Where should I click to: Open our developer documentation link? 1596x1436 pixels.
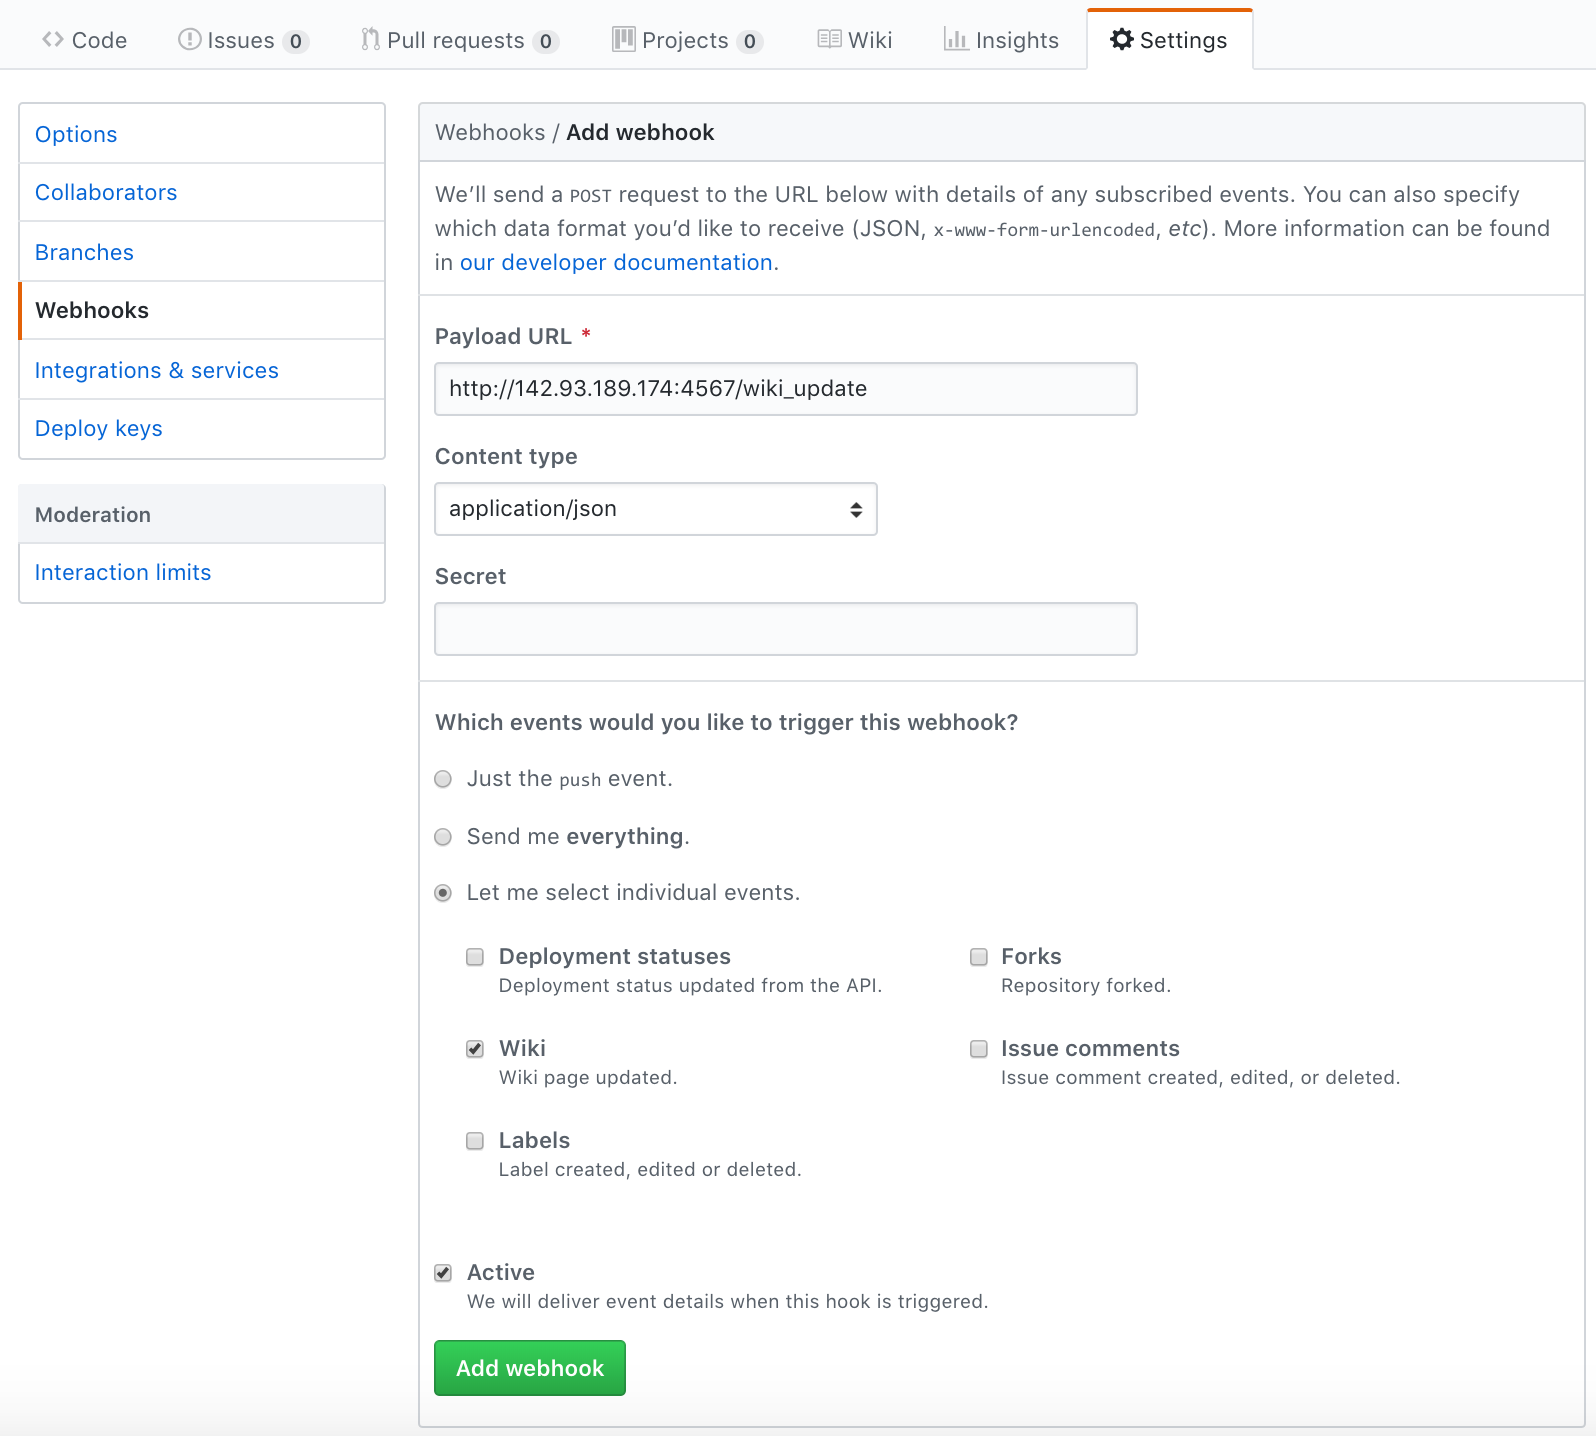pyautogui.click(x=616, y=262)
